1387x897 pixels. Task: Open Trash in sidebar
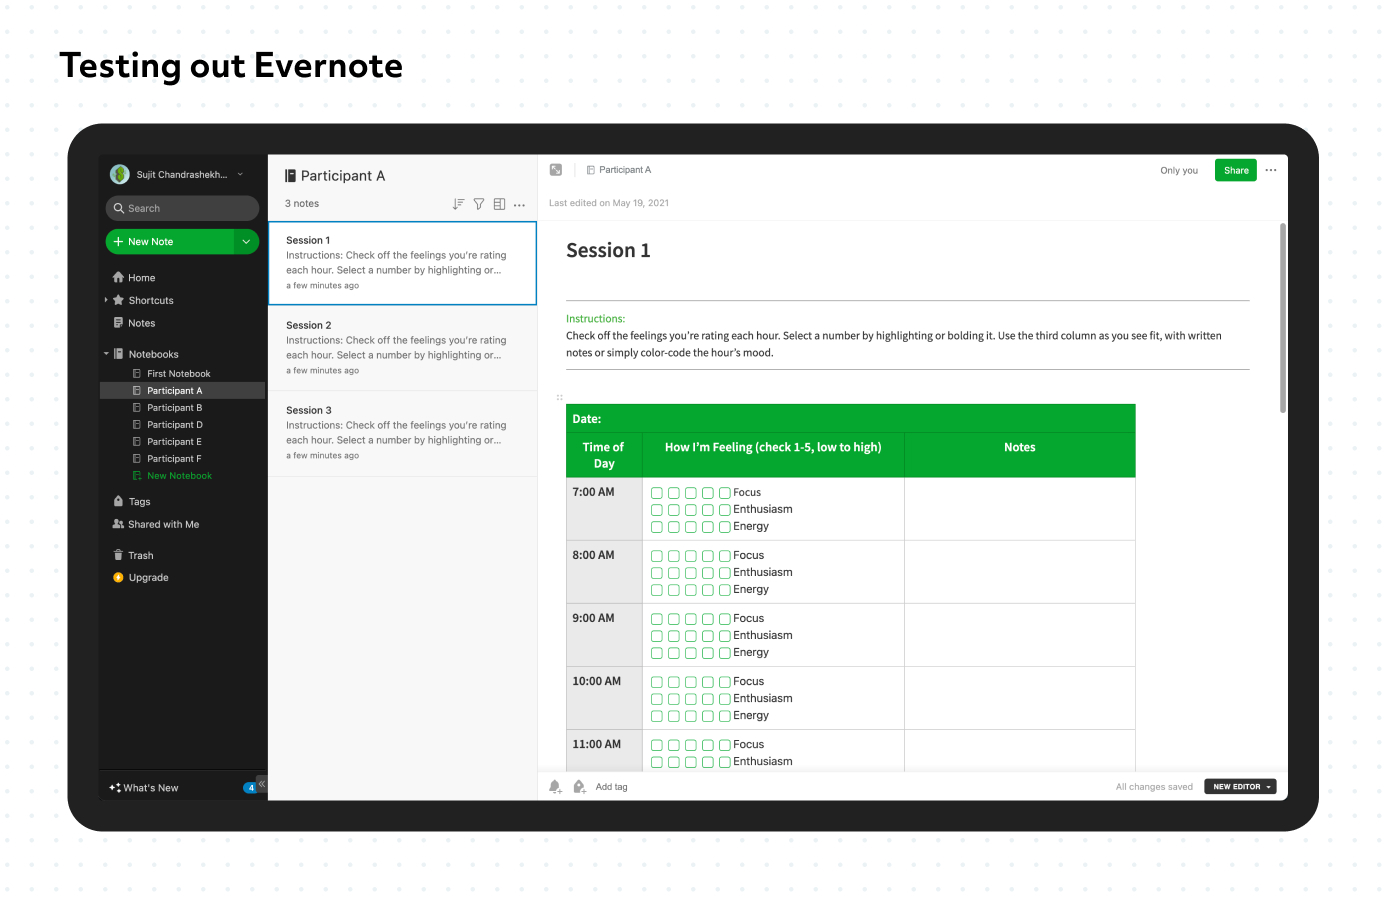pyautogui.click(x=140, y=556)
